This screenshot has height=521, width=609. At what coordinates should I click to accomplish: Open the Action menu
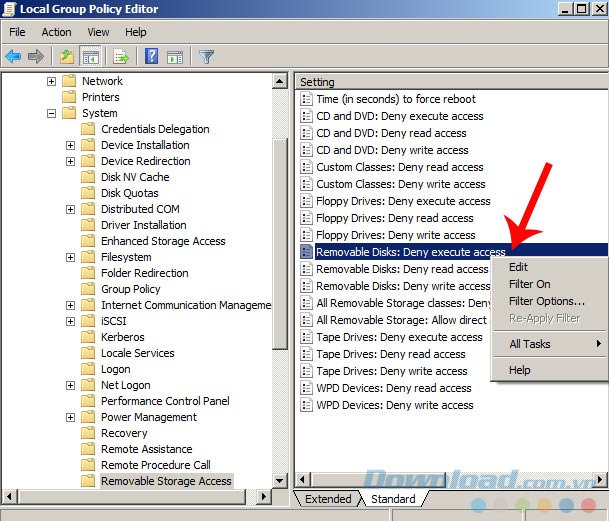pyautogui.click(x=56, y=32)
